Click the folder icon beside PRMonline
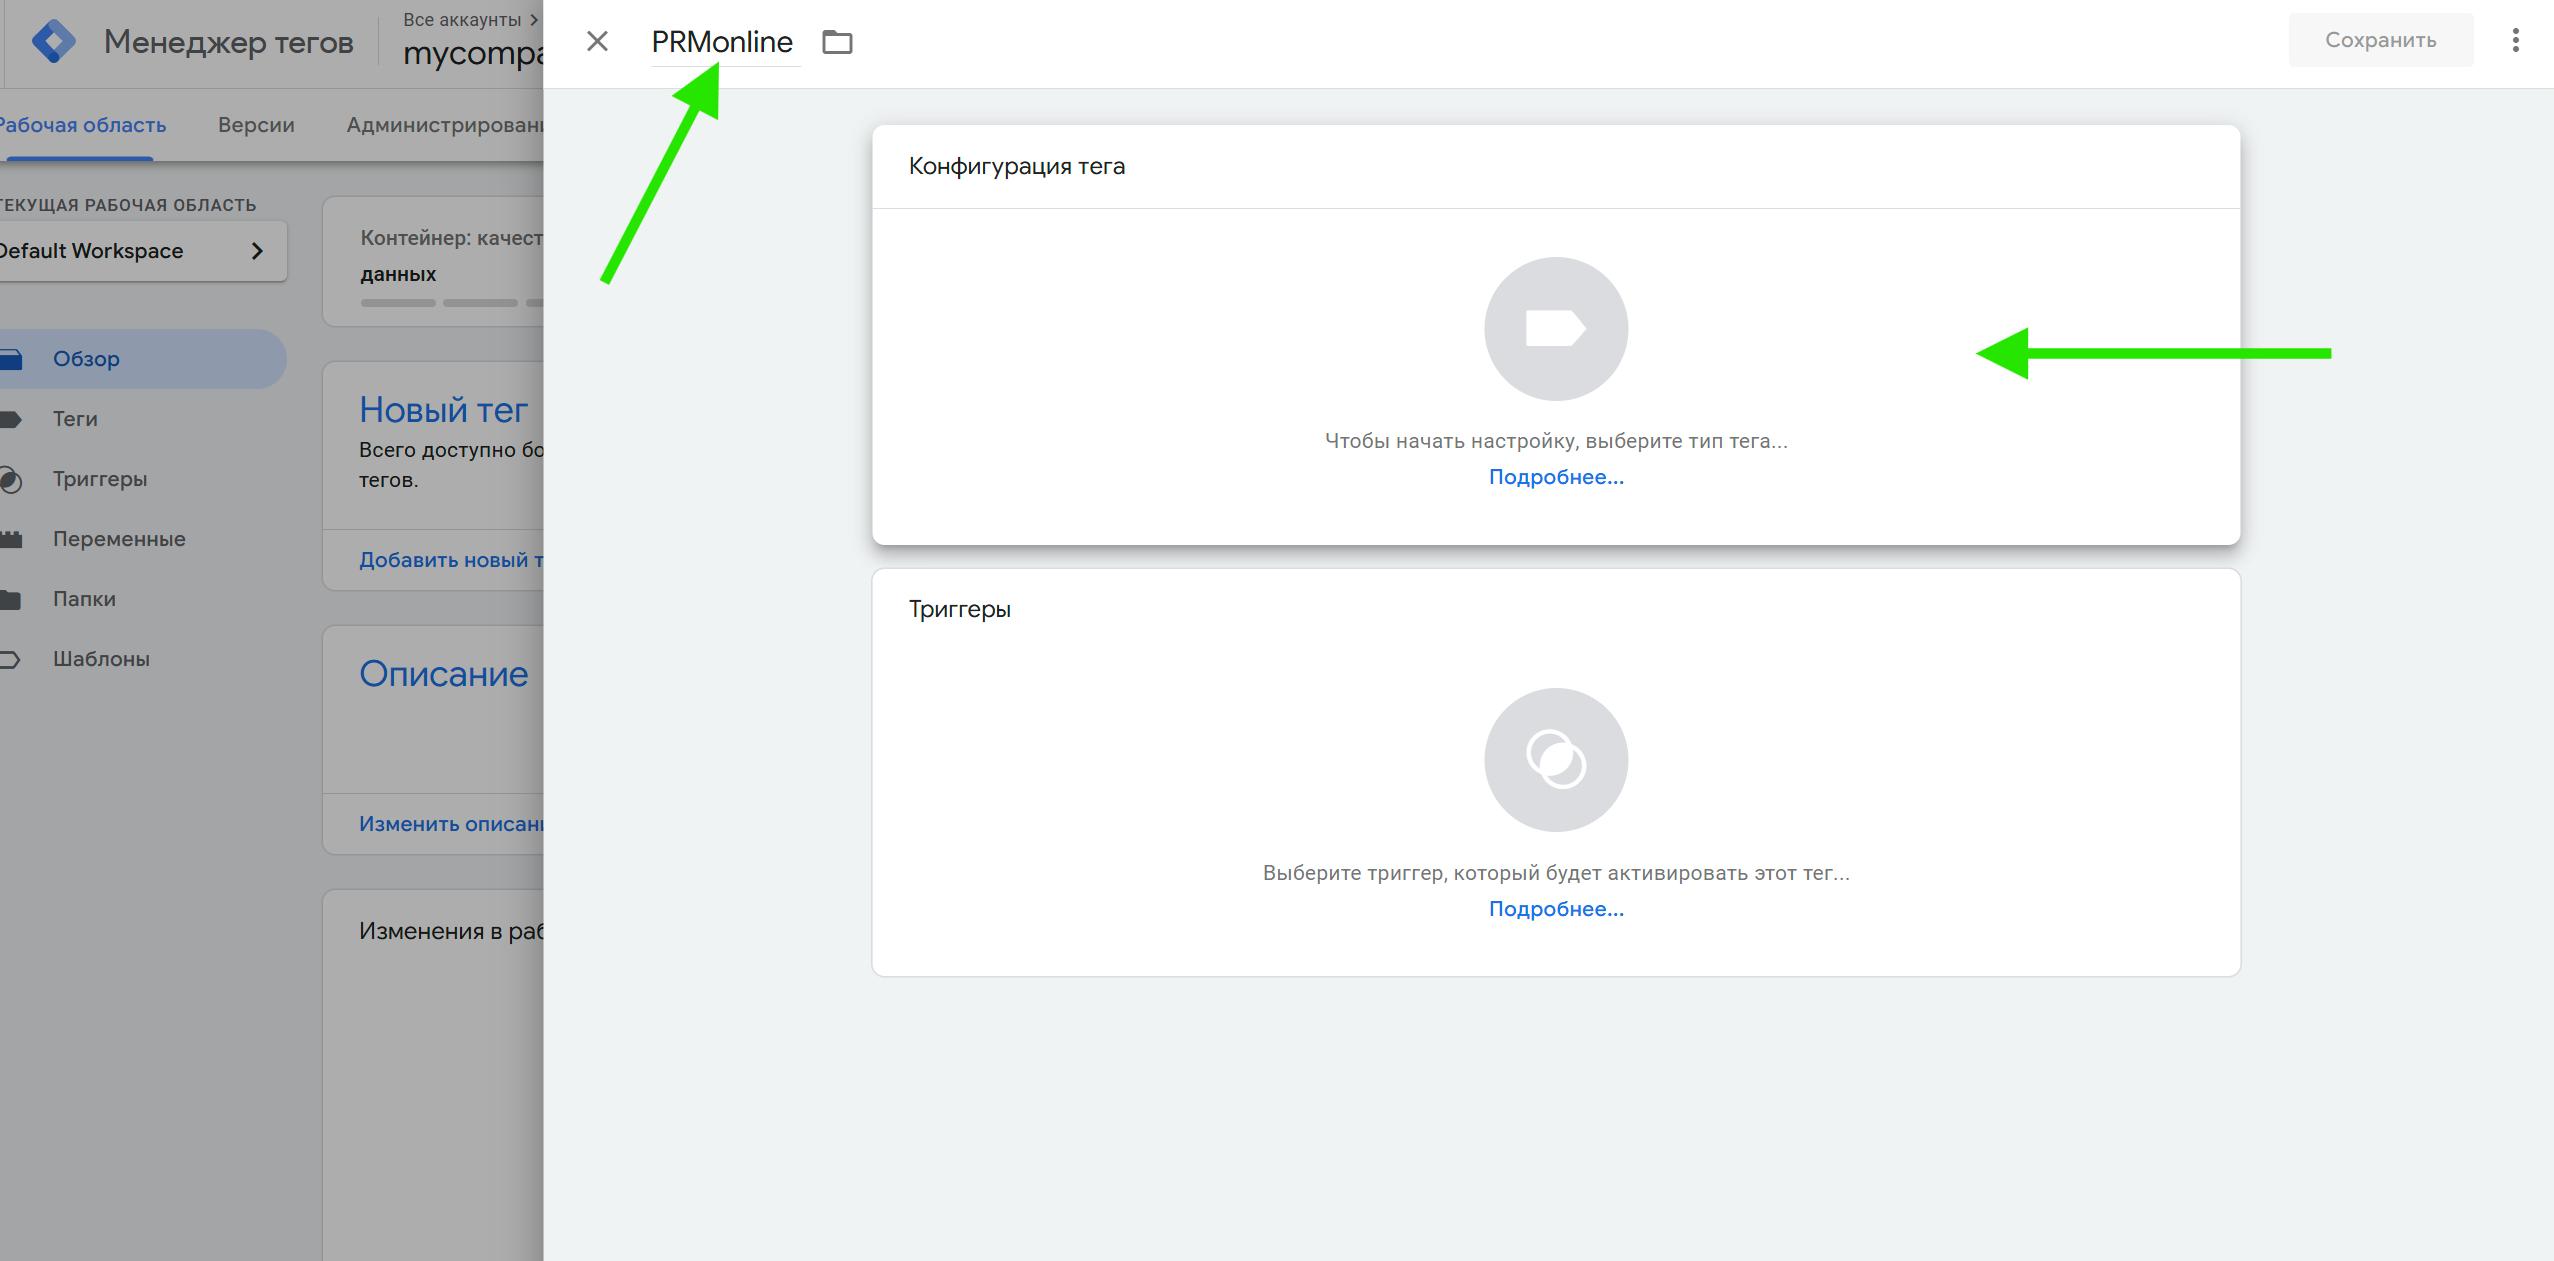2554x1261 pixels. point(837,42)
